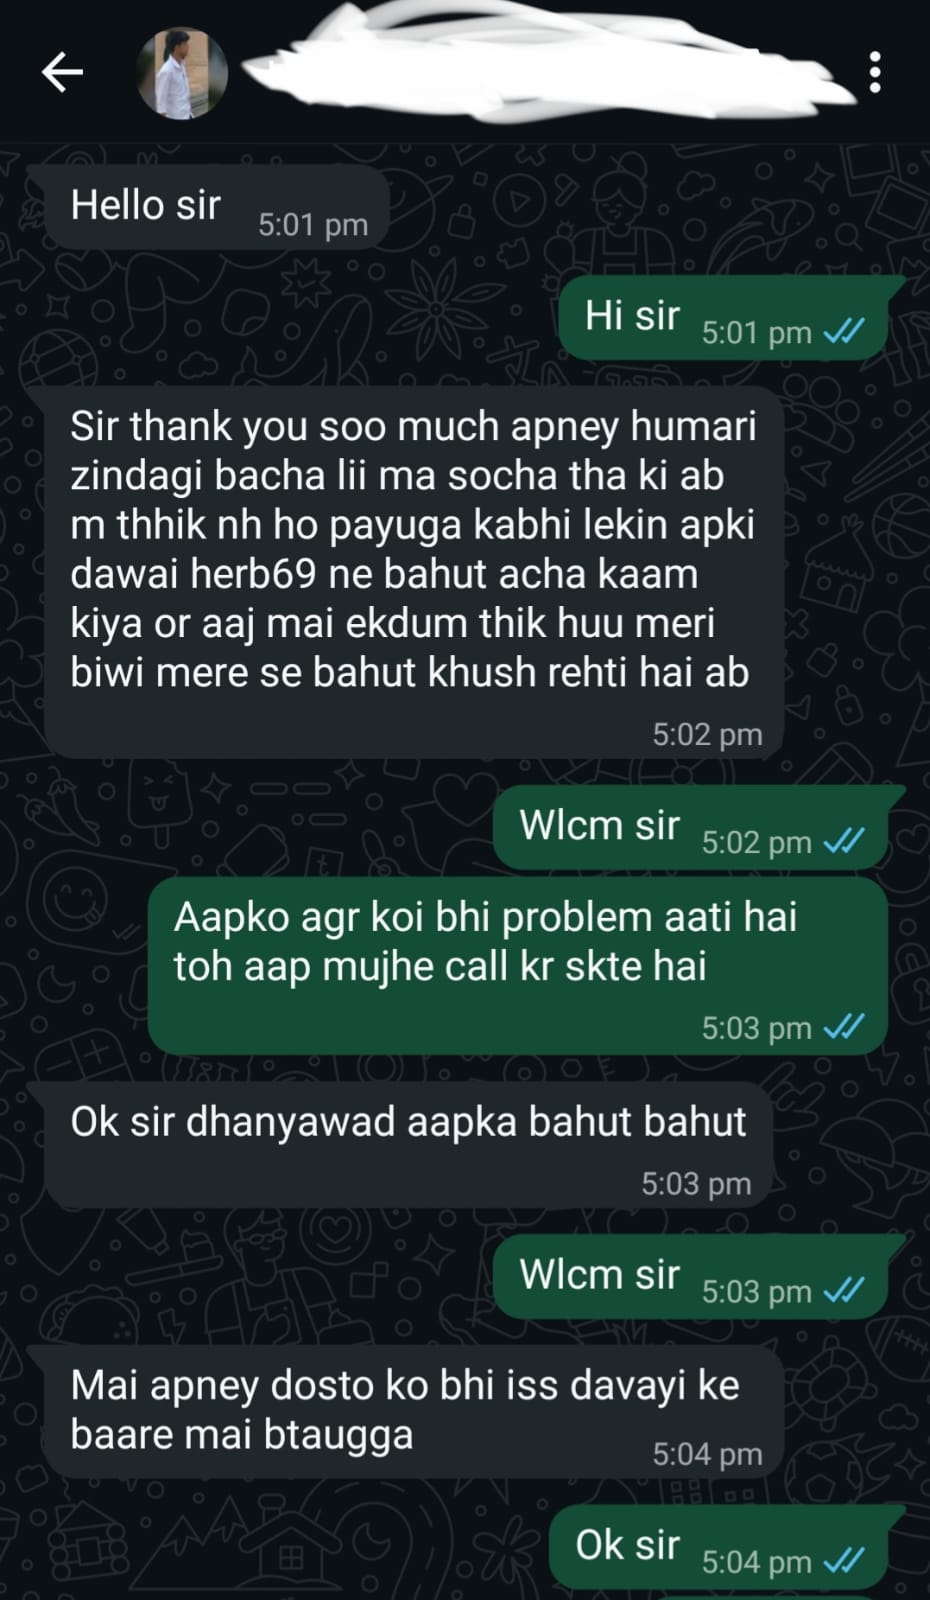Tap read receipt ticks on 'Hi sir'

click(842, 332)
